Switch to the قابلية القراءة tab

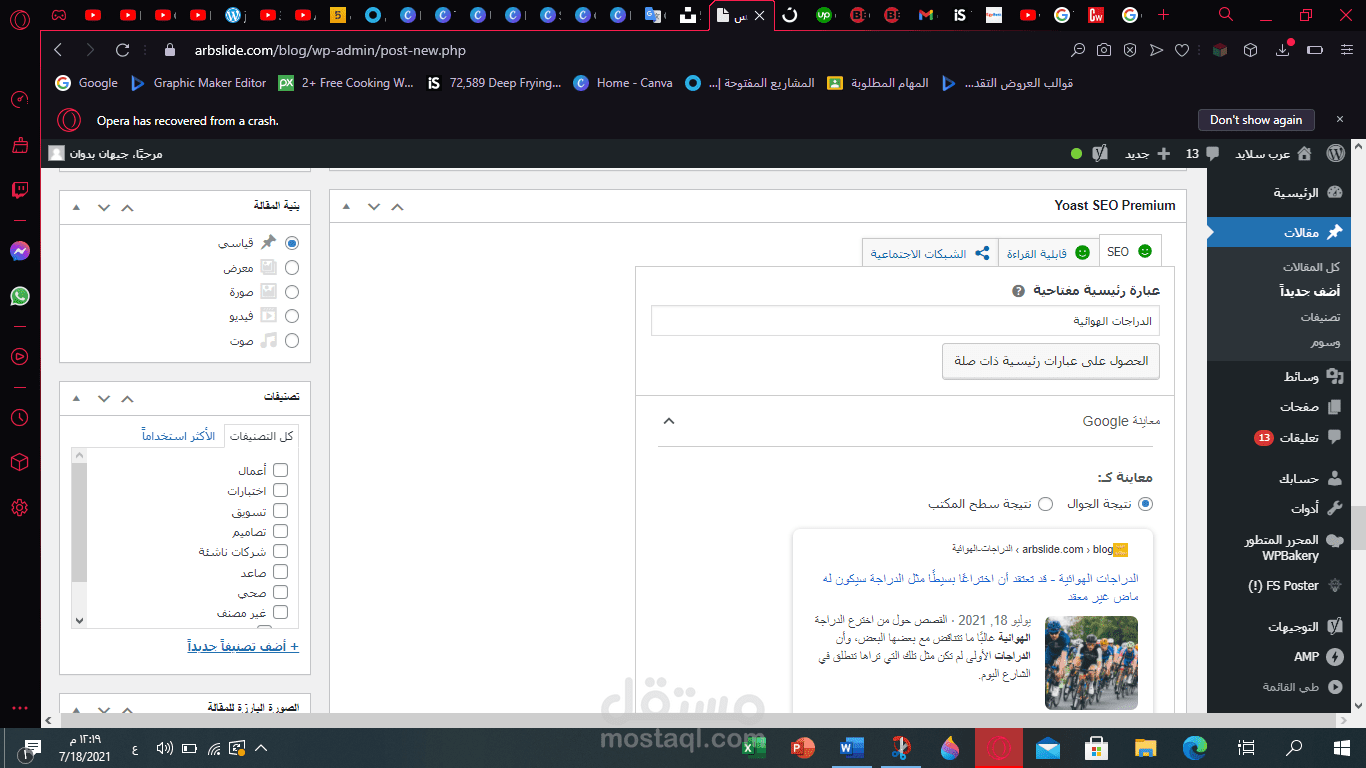[1048, 253]
